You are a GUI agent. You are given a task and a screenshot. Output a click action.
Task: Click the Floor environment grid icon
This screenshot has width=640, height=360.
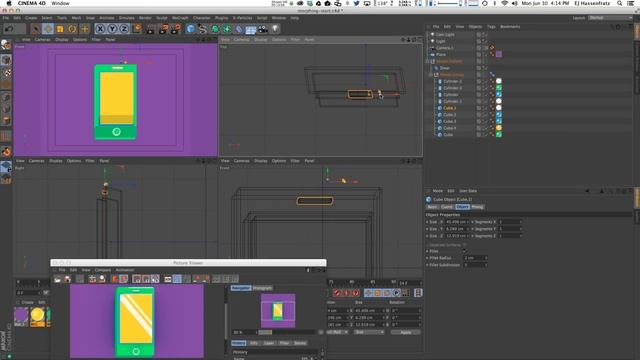click(x=251, y=29)
